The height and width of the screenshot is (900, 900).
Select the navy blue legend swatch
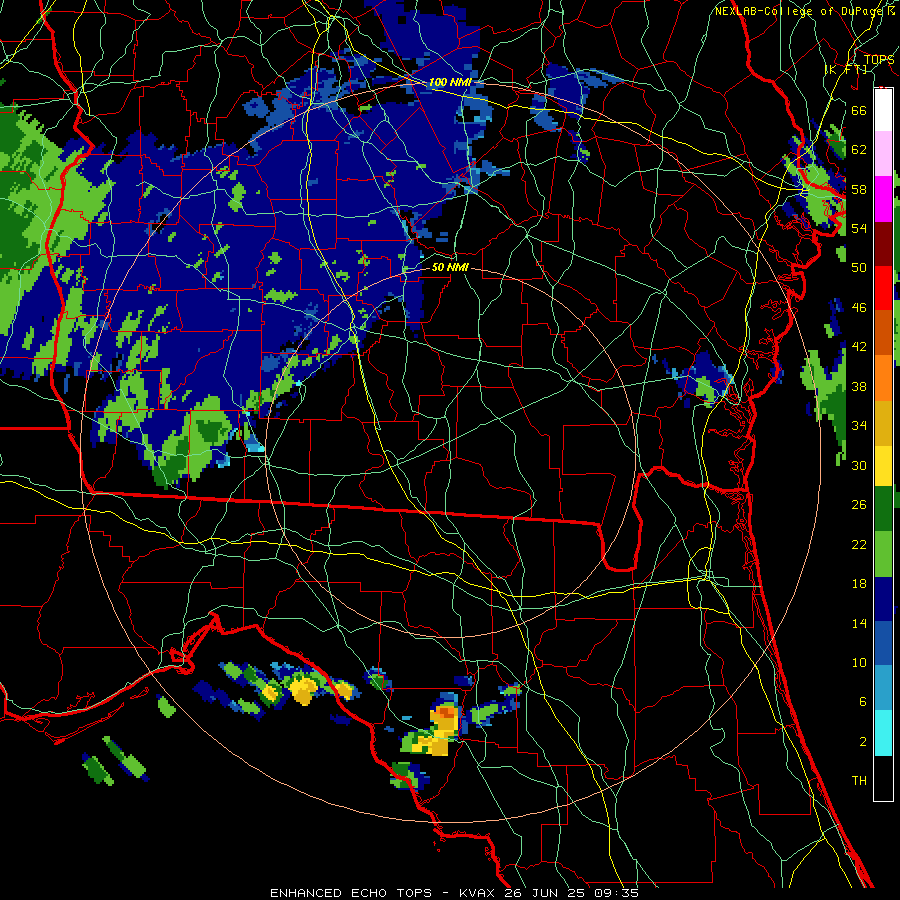[883, 599]
